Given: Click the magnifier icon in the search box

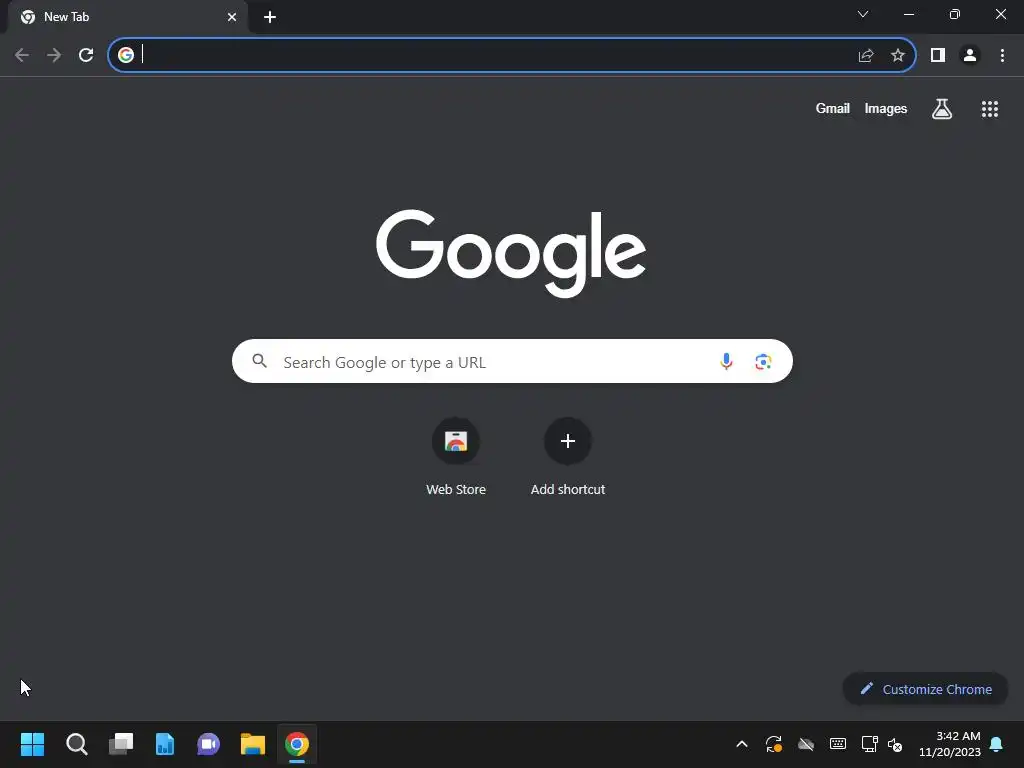Looking at the screenshot, I should pos(259,360).
